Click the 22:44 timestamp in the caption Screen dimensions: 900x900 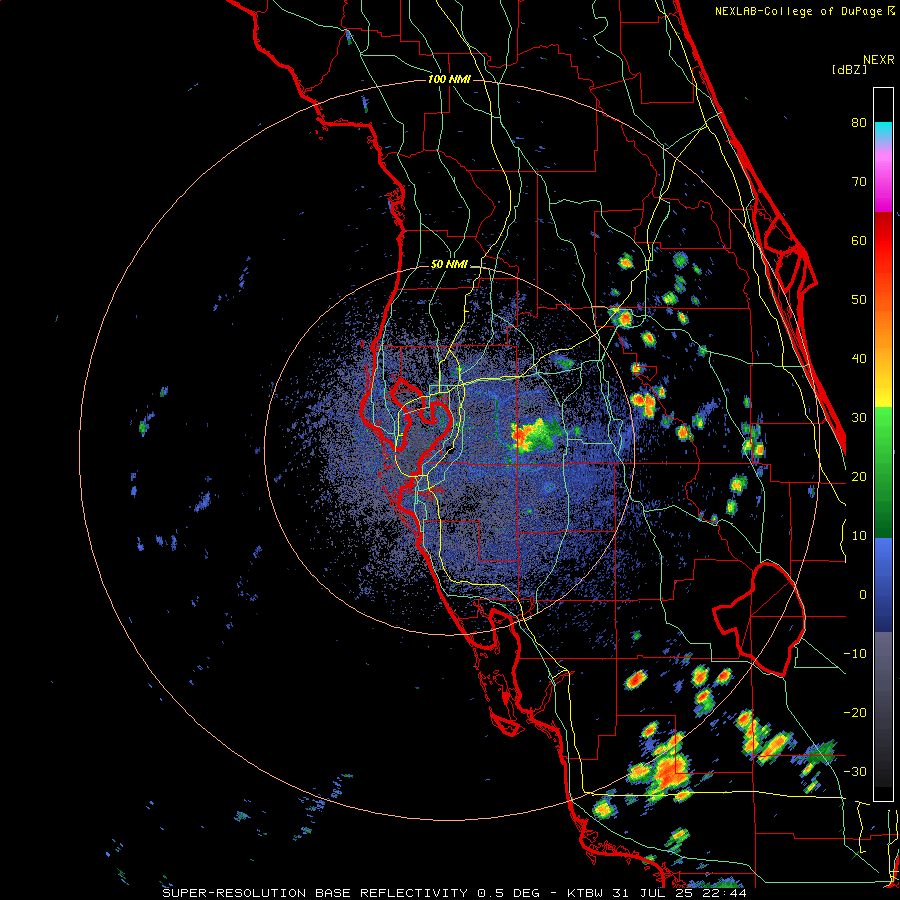click(726, 893)
